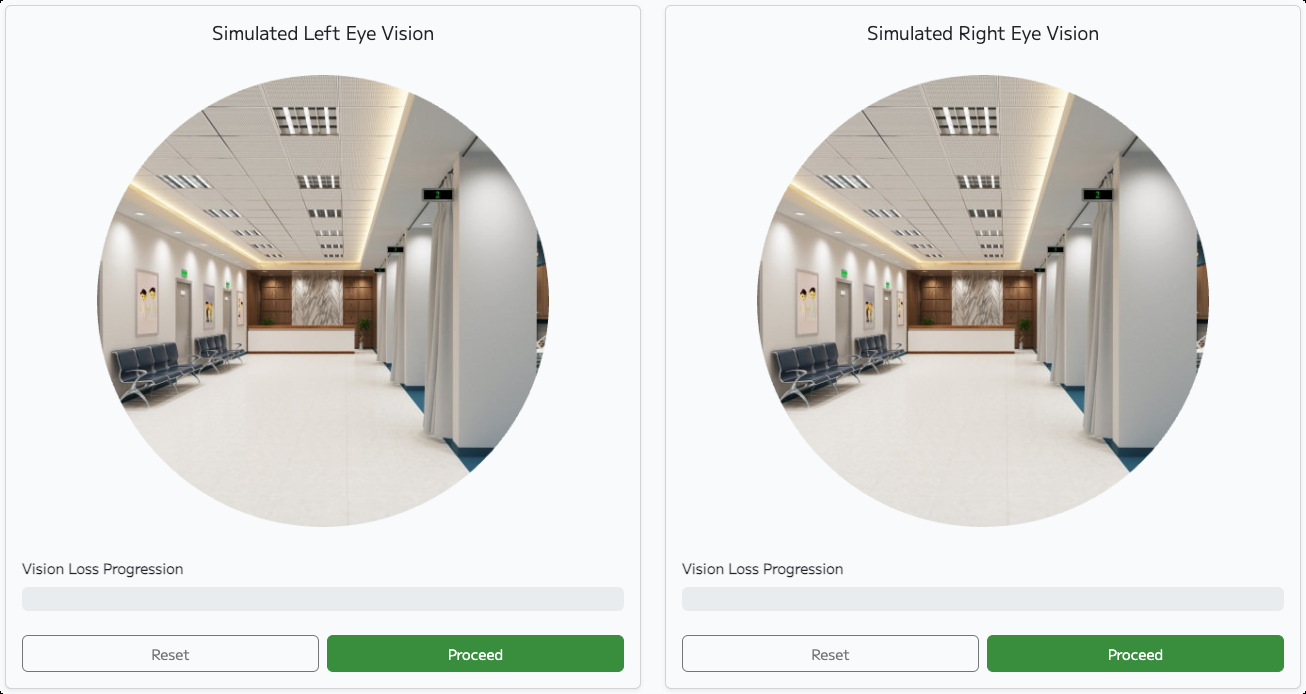Reset the right eye vision simulation
Viewport: 1306px width, 694px height.
pos(830,654)
